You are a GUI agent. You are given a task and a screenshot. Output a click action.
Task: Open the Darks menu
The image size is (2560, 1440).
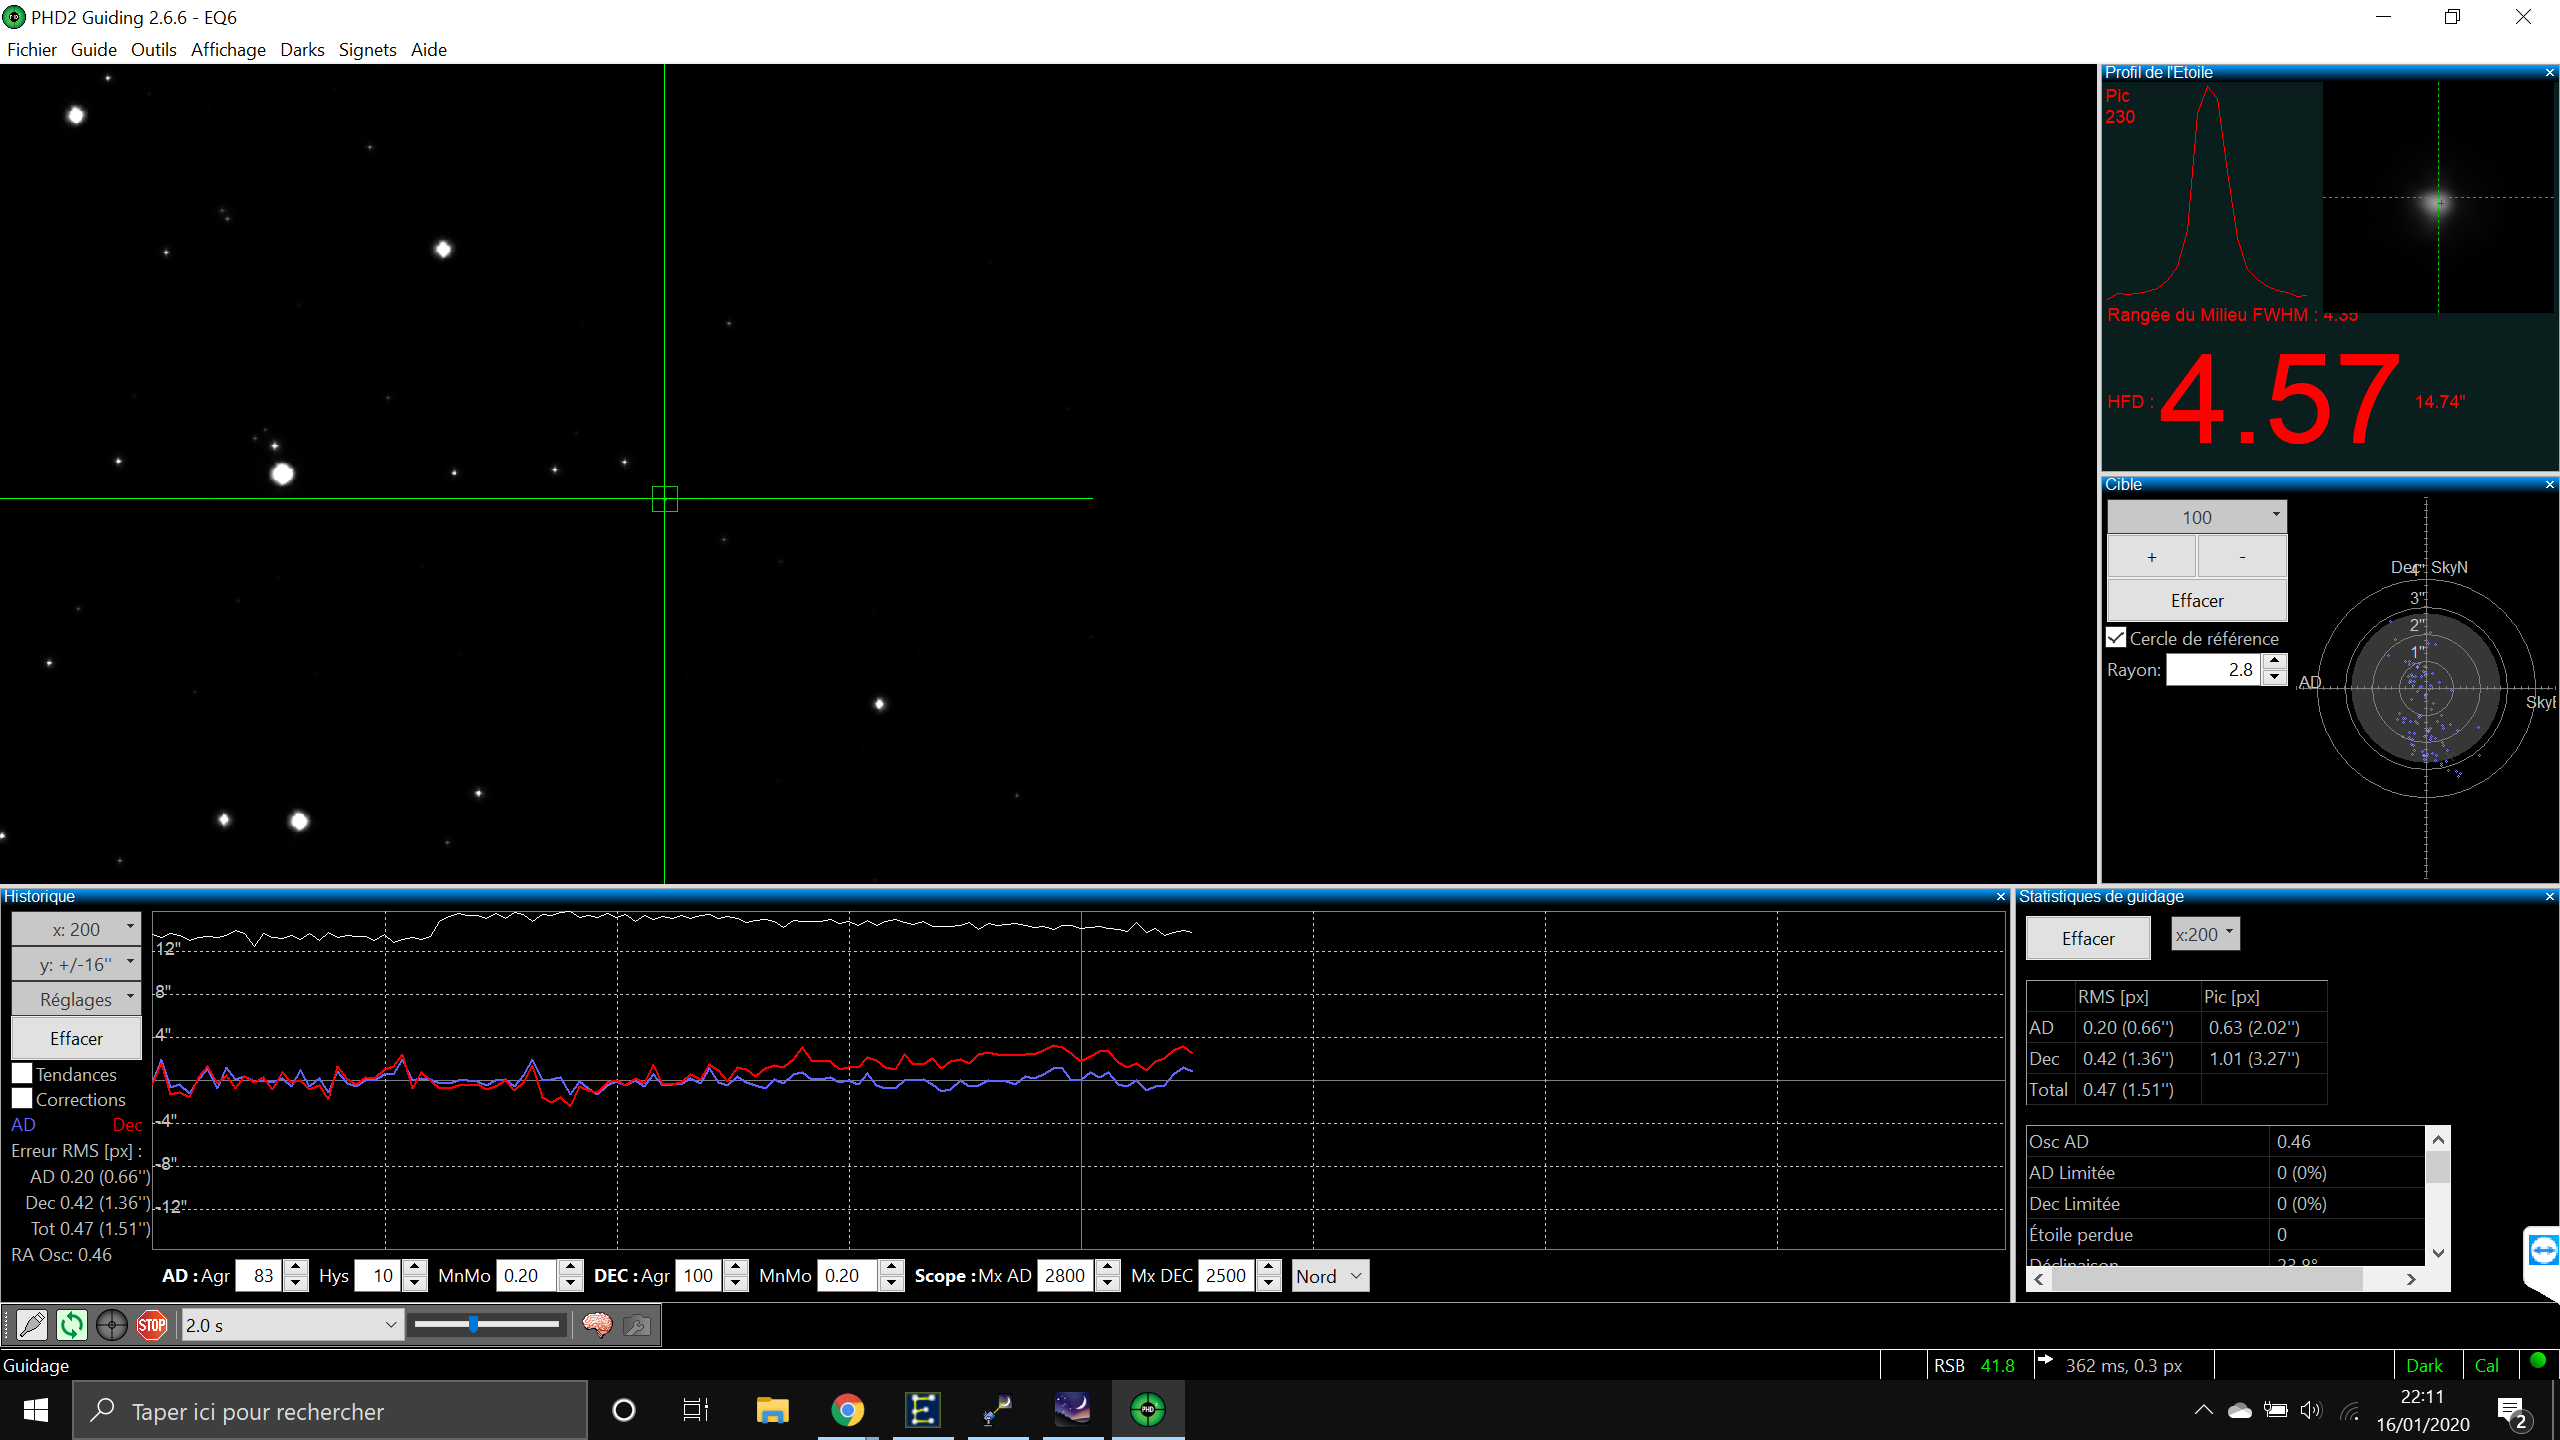pos(302,50)
